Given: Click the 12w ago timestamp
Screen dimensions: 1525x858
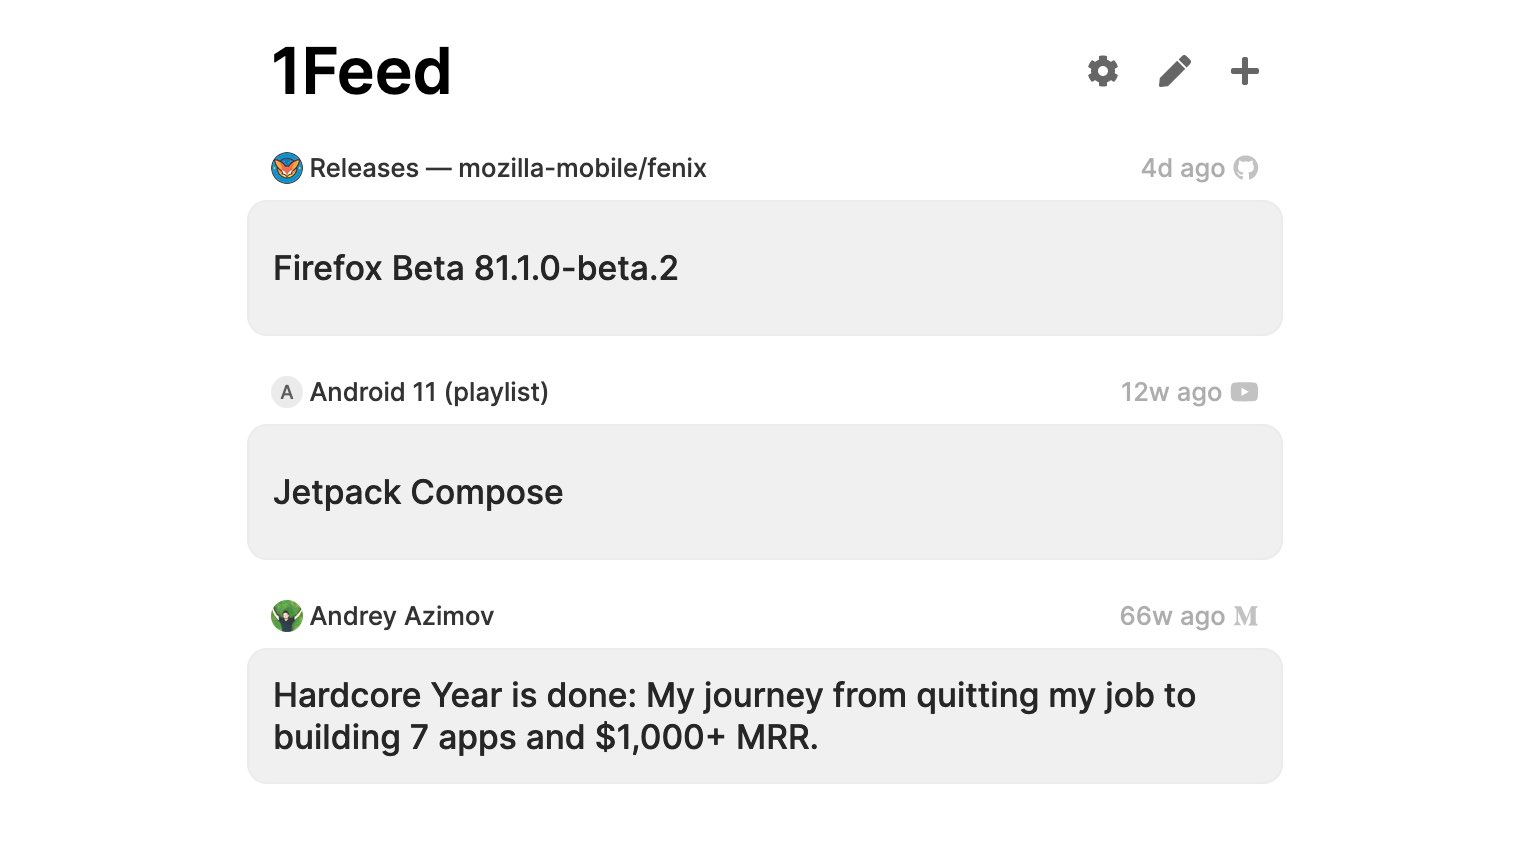Looking at the screenshot, I should [x=1171, y=392].
